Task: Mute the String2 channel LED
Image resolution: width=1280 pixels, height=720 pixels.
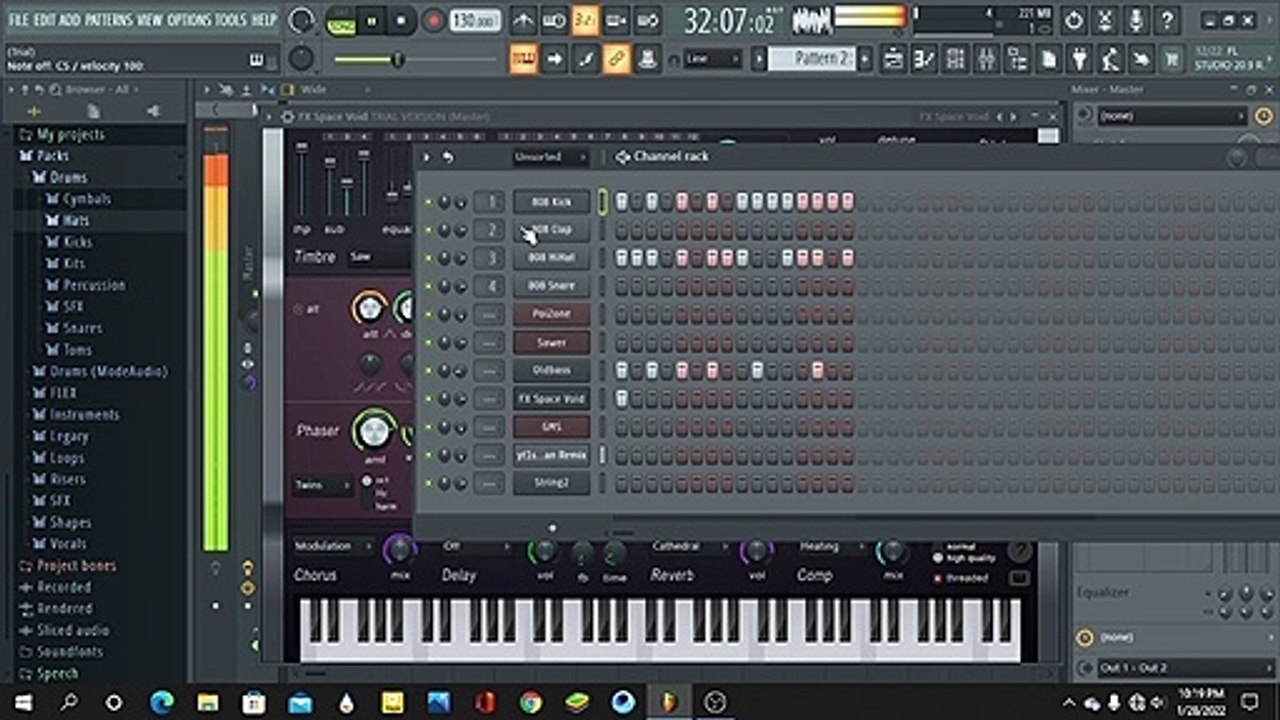Action: (428, 483)
